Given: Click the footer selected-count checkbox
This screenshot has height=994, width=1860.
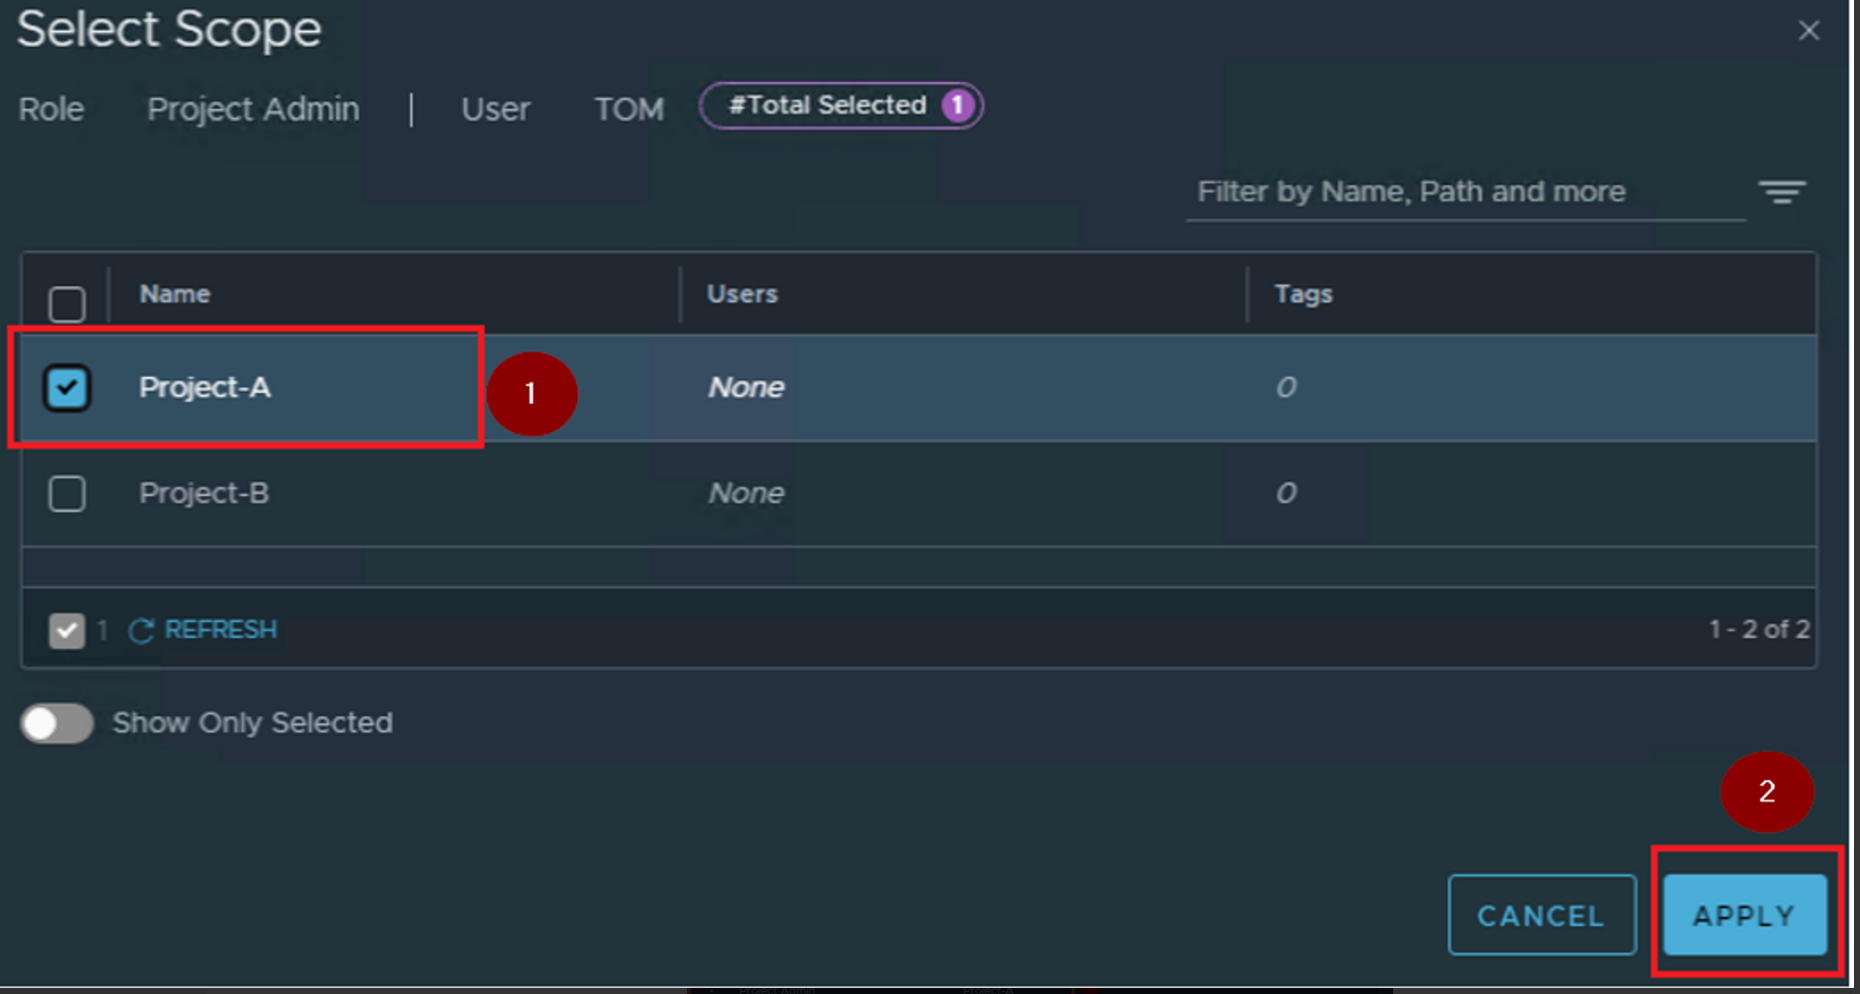Looking at the screenshot, I should click(x=67, y=630).
